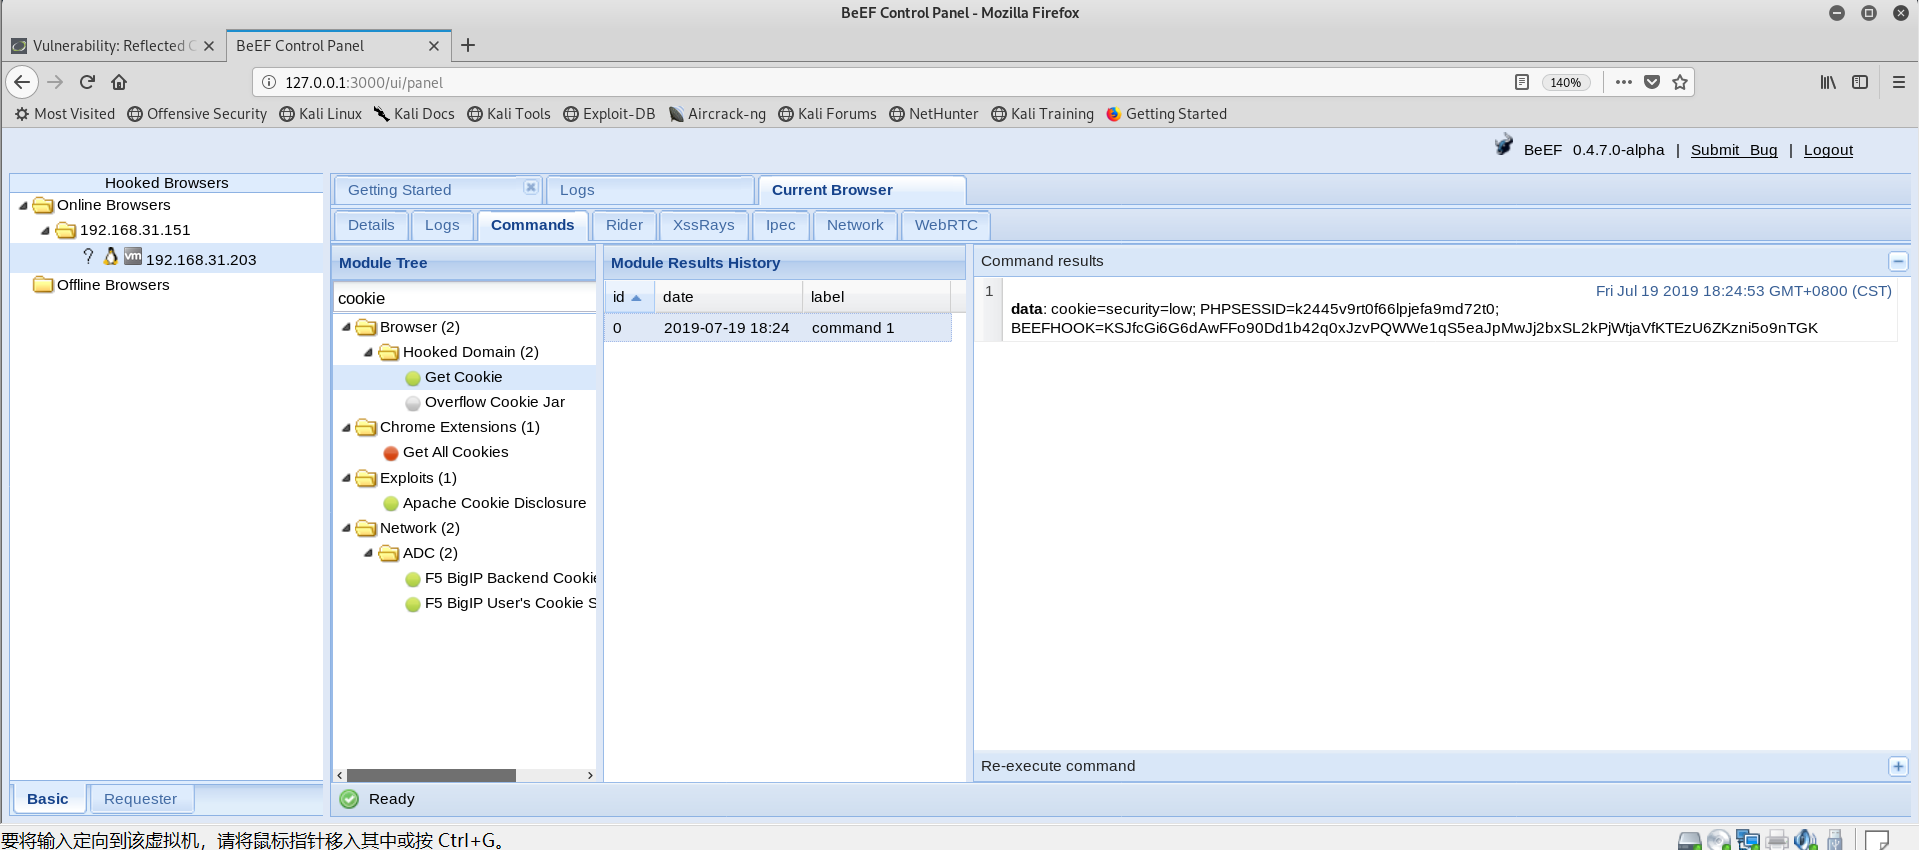Collapse the Online Browsers tree folder
The width and height of the screenshot is (1919, 850).
(x=23, y=205)
